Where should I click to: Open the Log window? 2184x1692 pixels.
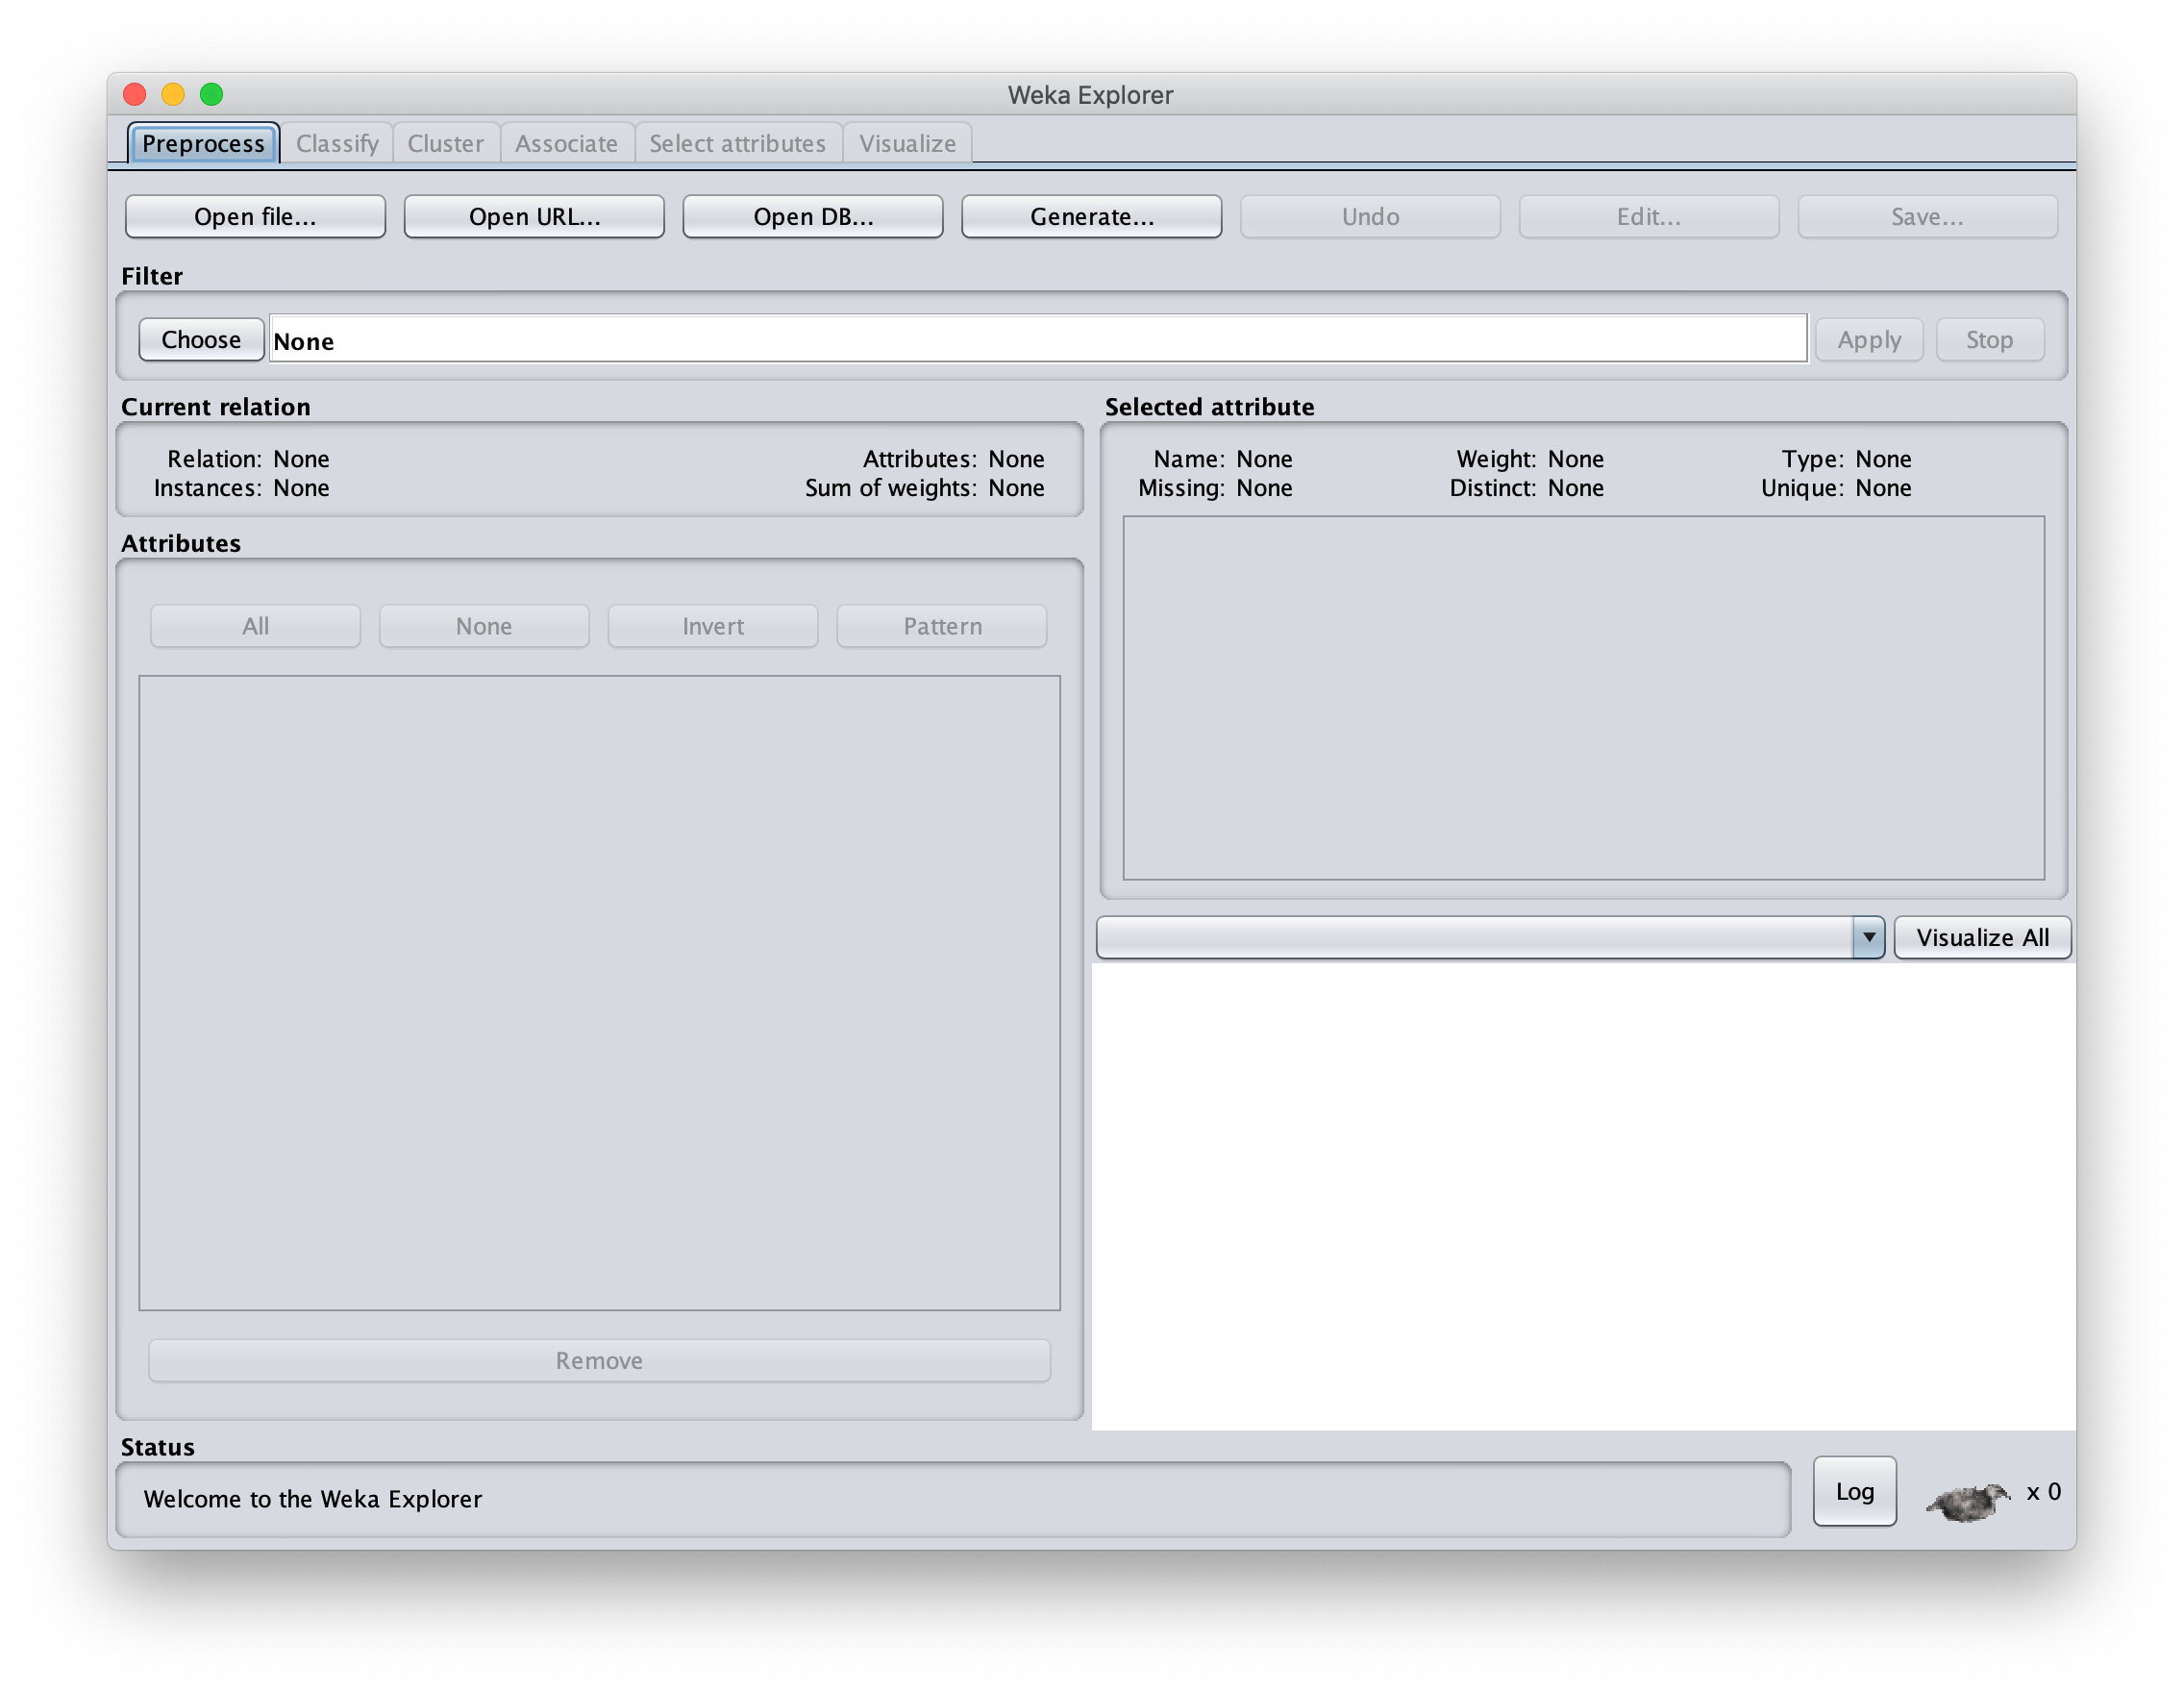(x=1855, y=1491)
